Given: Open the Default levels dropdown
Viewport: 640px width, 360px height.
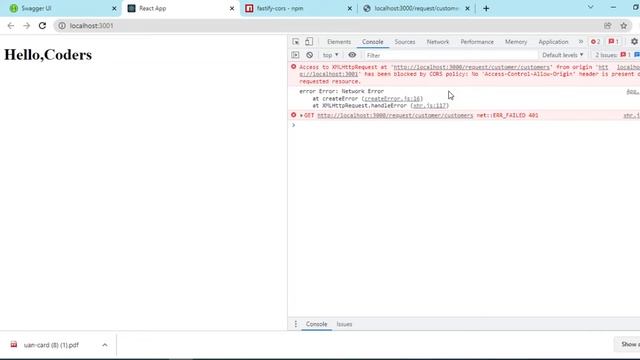Looking at the screenshot, I should click(562, 55).
